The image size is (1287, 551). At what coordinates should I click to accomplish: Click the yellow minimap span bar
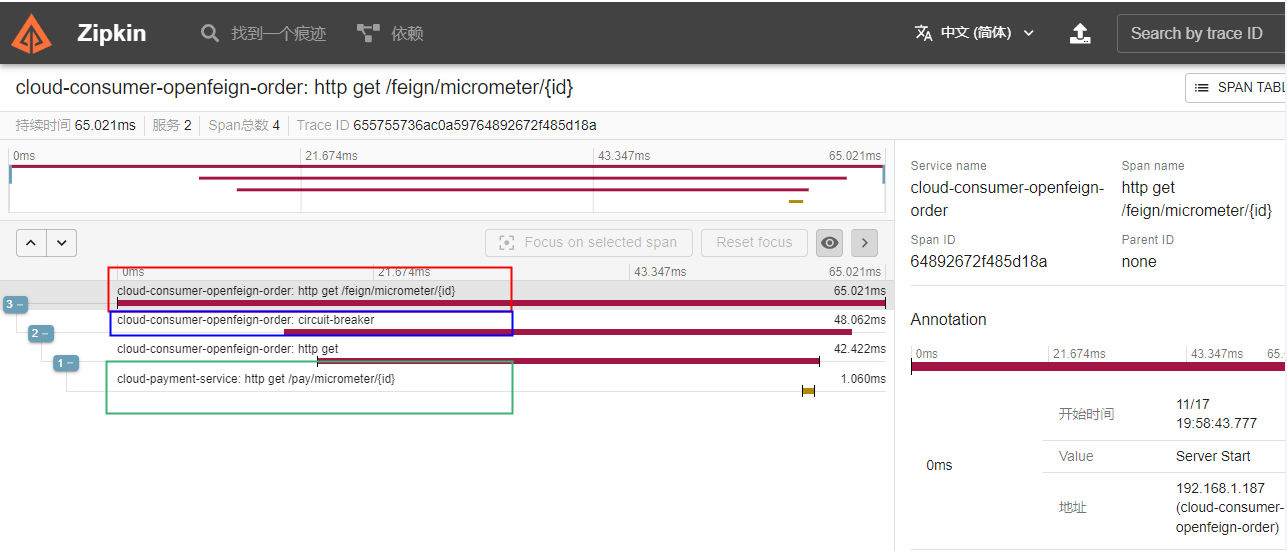coord(796,202)
